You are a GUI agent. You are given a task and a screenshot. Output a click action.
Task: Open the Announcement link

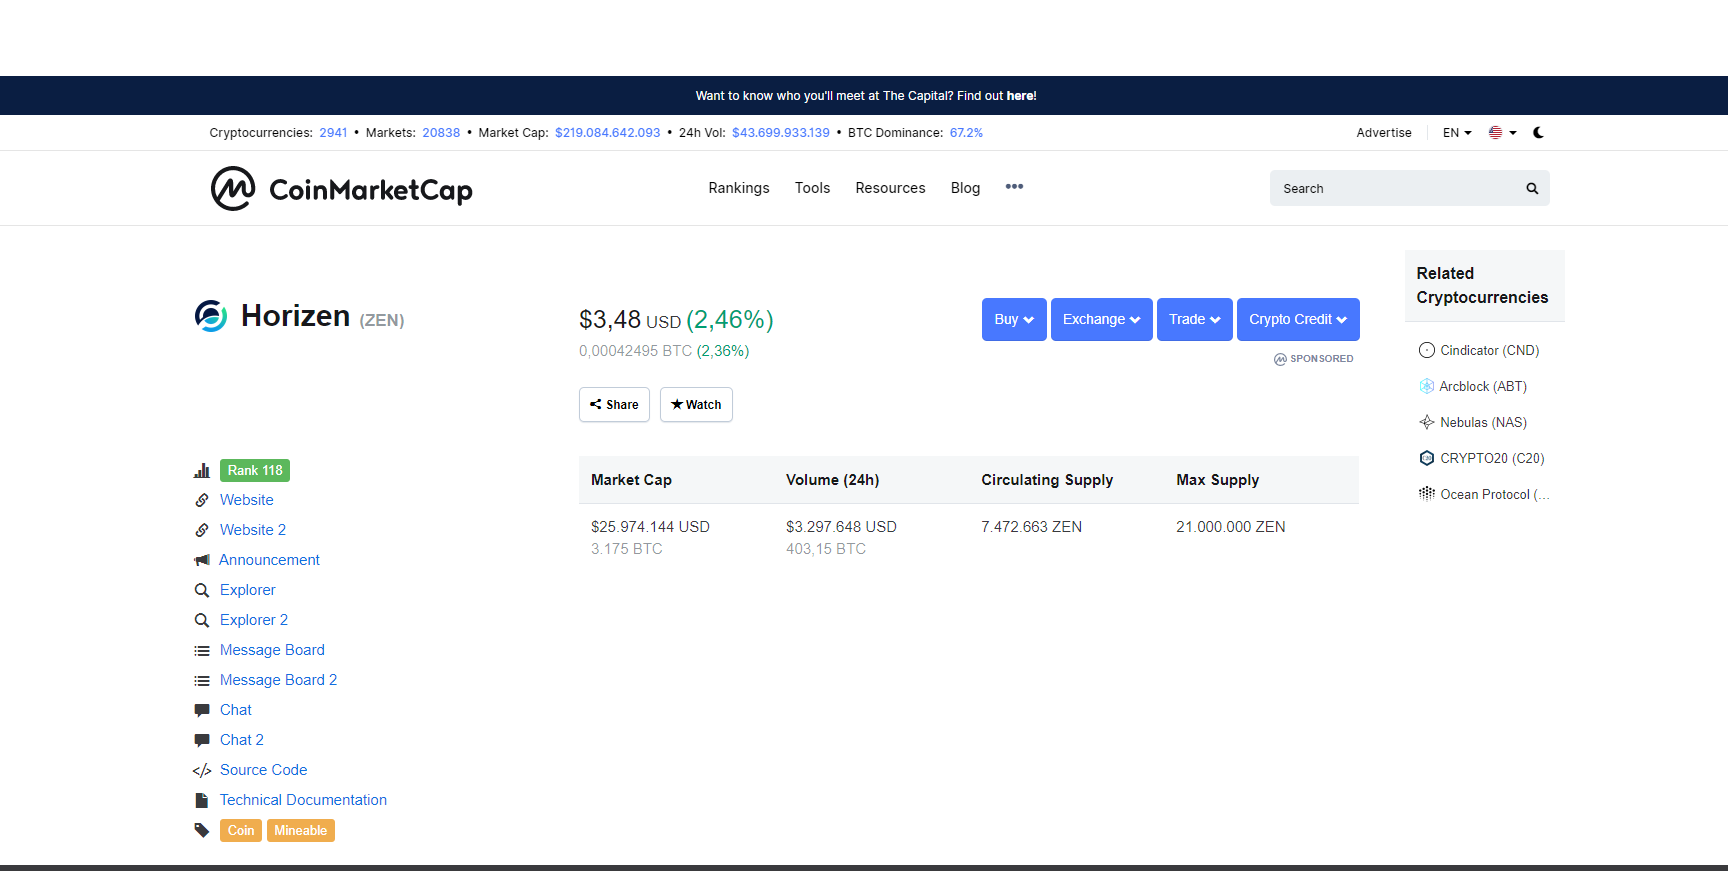[x=269, y=560]
